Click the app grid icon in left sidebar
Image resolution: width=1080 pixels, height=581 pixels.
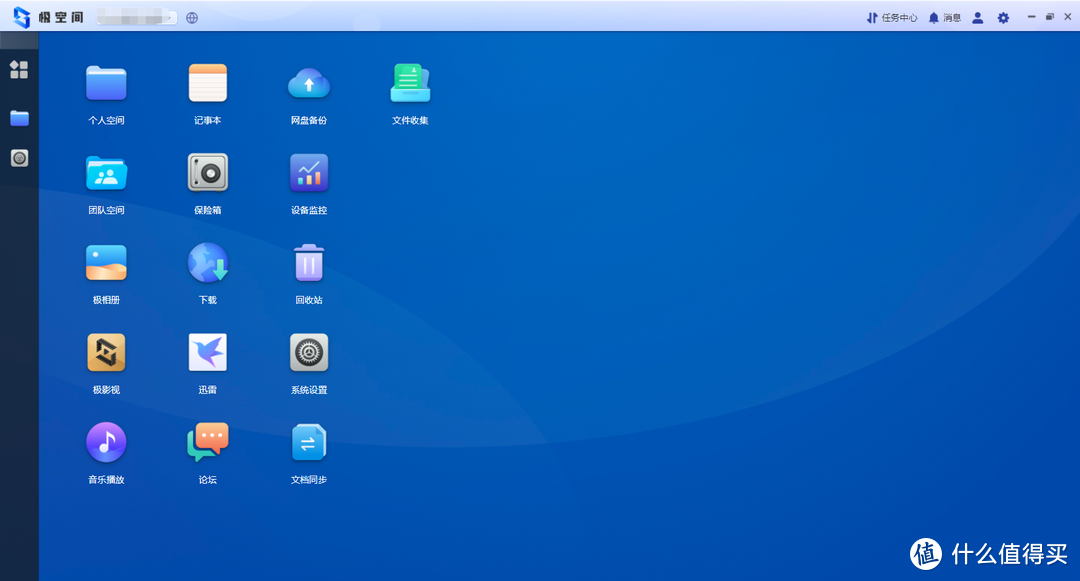tap(19, 70)
